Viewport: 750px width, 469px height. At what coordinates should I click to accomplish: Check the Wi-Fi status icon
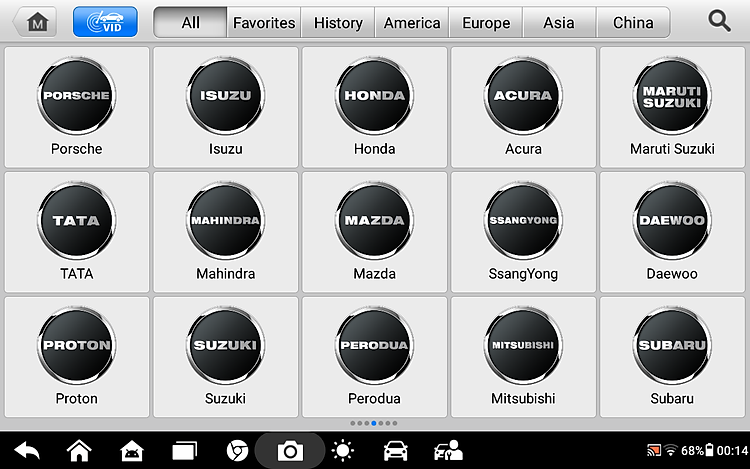[x=671, y=450]
